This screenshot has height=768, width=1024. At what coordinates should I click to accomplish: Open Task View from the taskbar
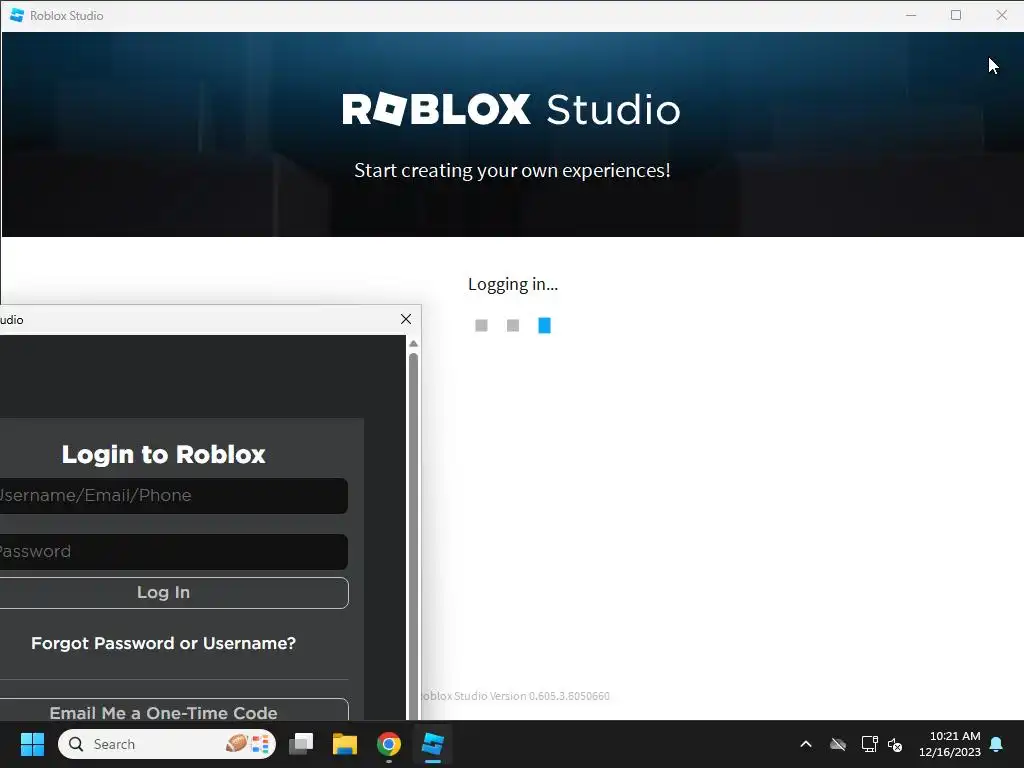302,744
